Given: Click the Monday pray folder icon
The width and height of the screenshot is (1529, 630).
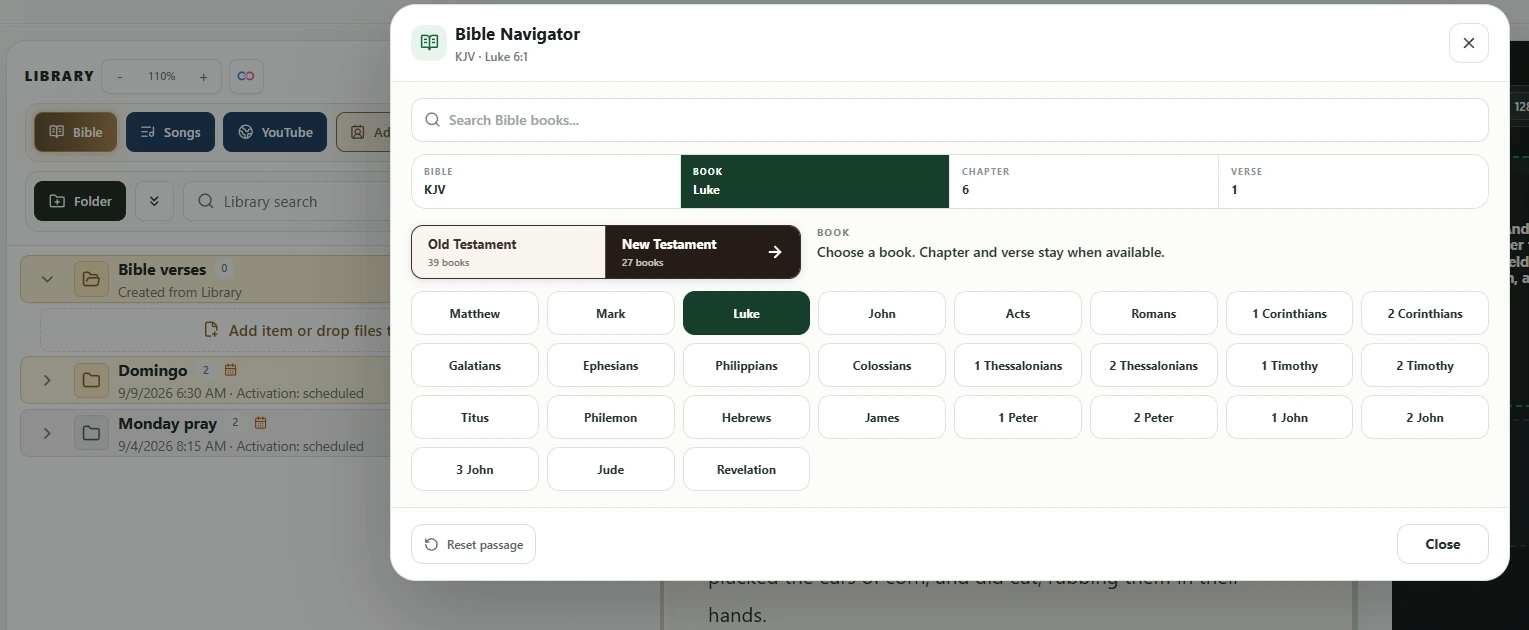Looking at the screenshot, I should tap(91, 433).
